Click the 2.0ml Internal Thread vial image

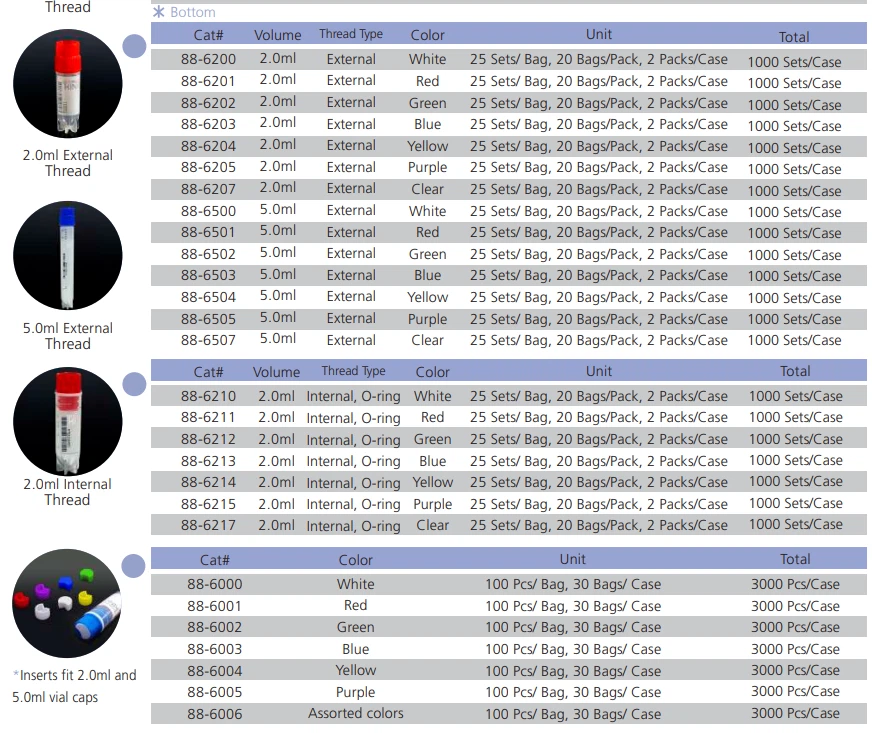(x=68, y=421)
